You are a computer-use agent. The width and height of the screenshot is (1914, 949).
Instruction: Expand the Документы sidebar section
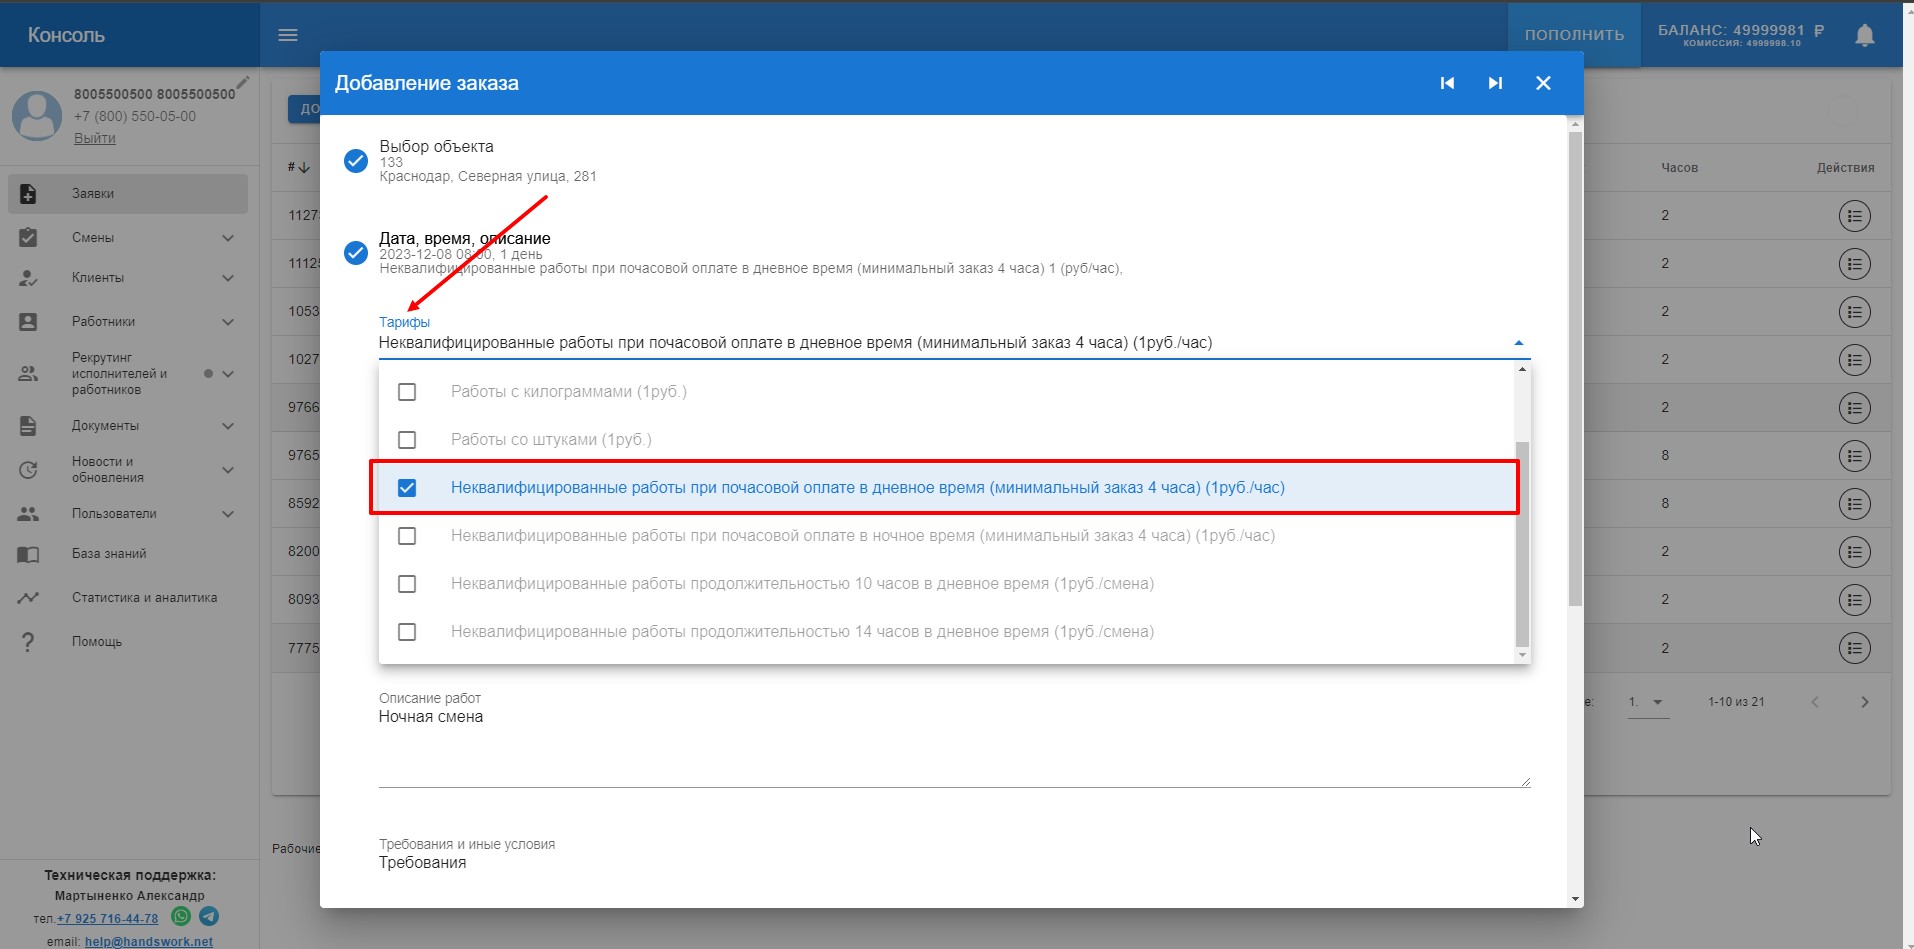(228, 426)
